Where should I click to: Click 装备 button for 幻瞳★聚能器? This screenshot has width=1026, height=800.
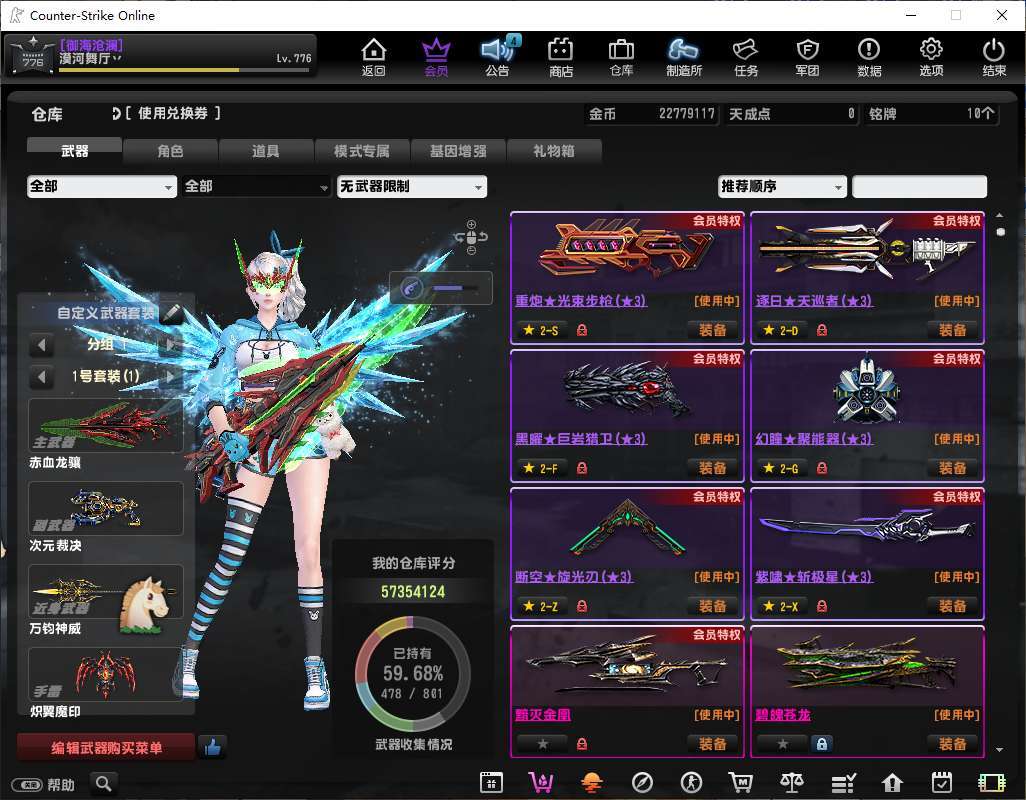coord(952,468)
